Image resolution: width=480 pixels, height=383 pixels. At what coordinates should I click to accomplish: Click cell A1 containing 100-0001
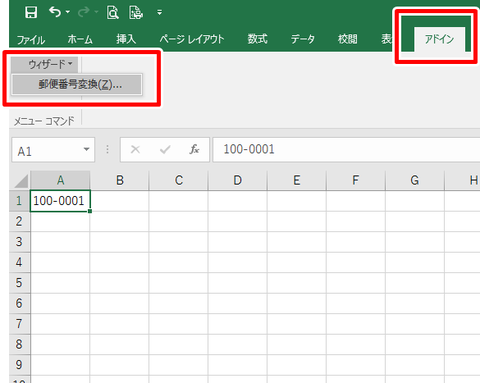(x=60, y=201)
